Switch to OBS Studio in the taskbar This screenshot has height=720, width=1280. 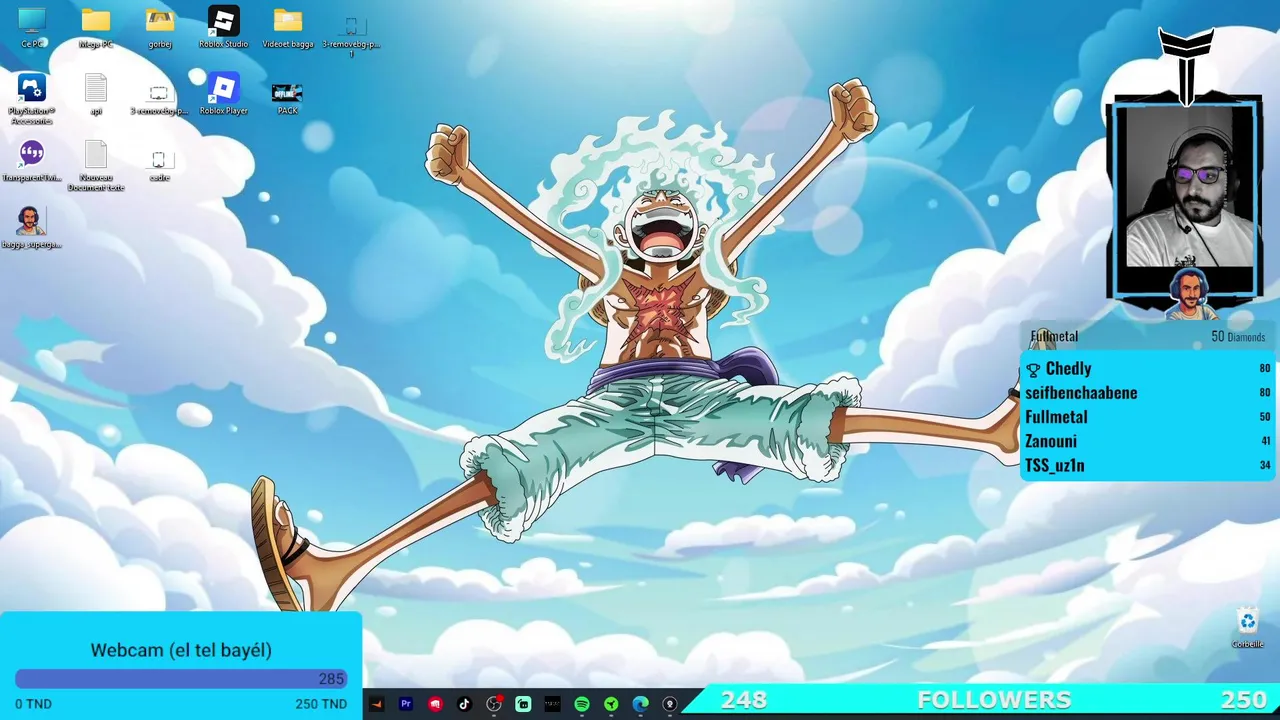point(494,704)
